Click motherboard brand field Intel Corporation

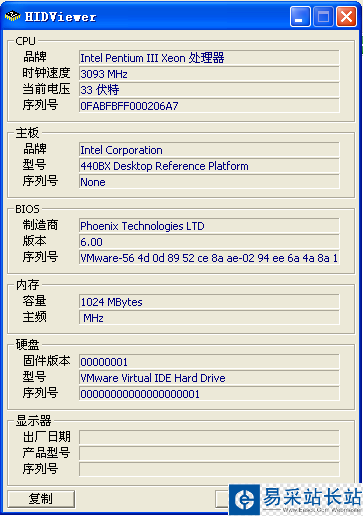(209, 150)
